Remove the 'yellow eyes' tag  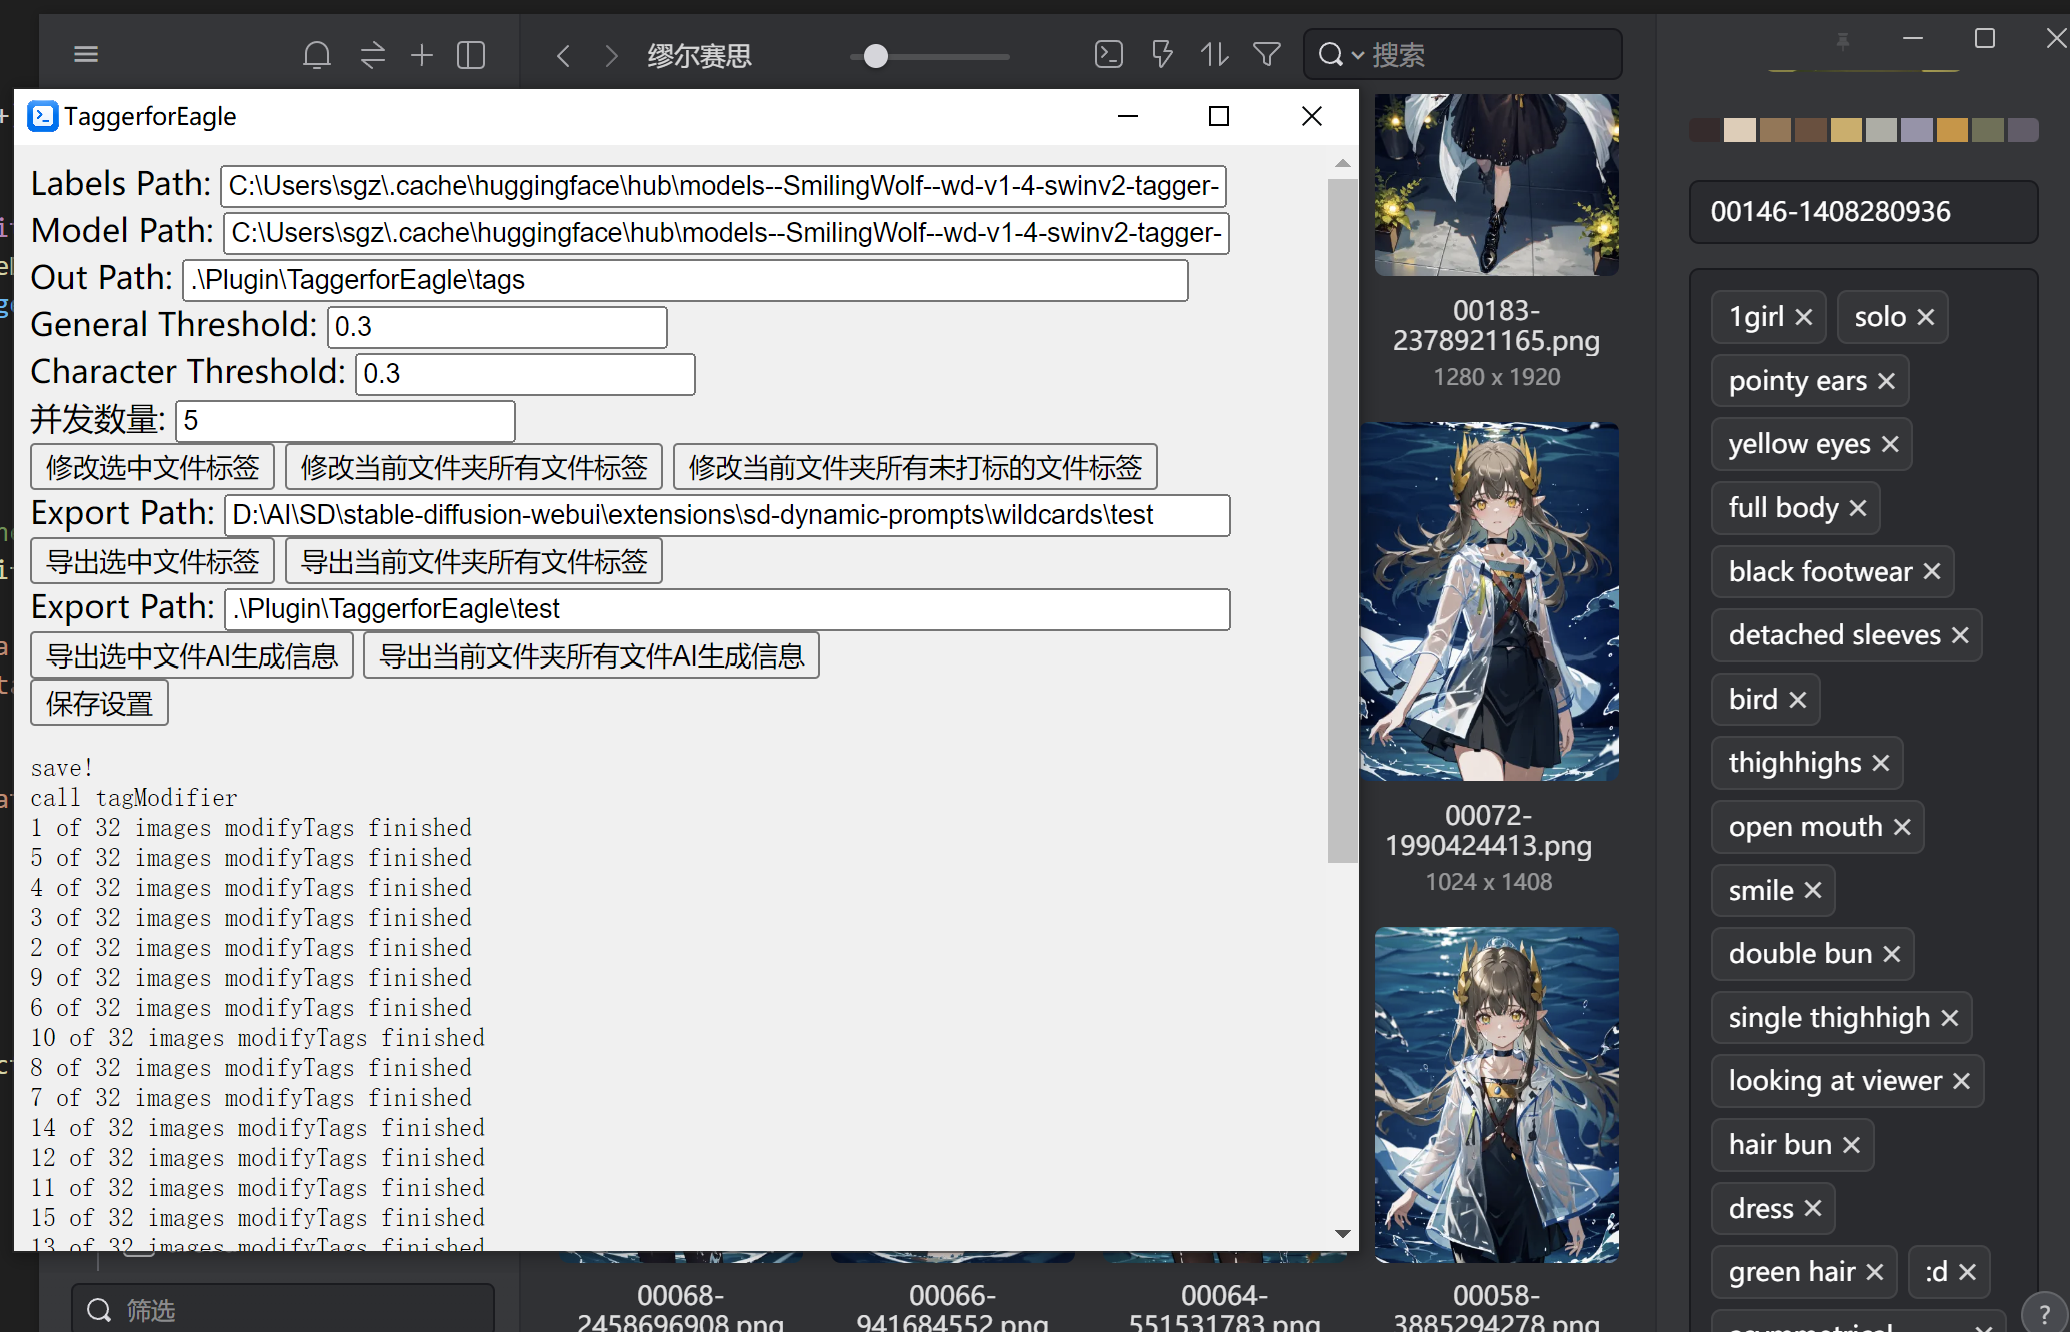[x=1889, y=444]
